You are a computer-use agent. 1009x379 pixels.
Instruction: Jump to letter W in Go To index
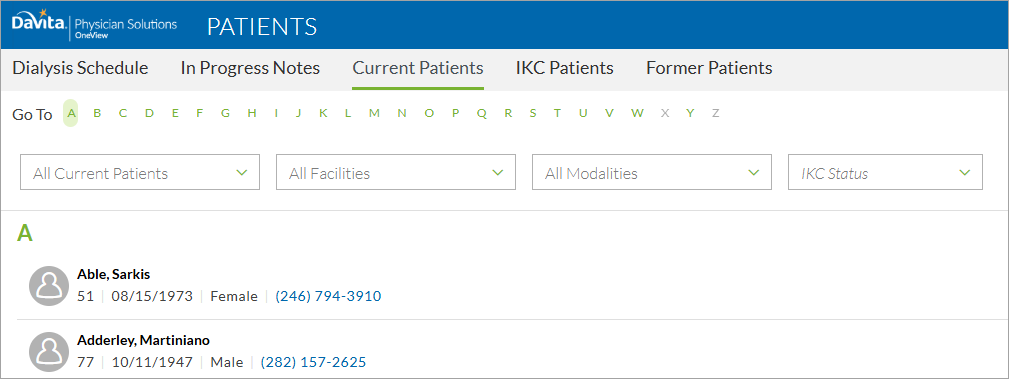click(x=637, y=113)
